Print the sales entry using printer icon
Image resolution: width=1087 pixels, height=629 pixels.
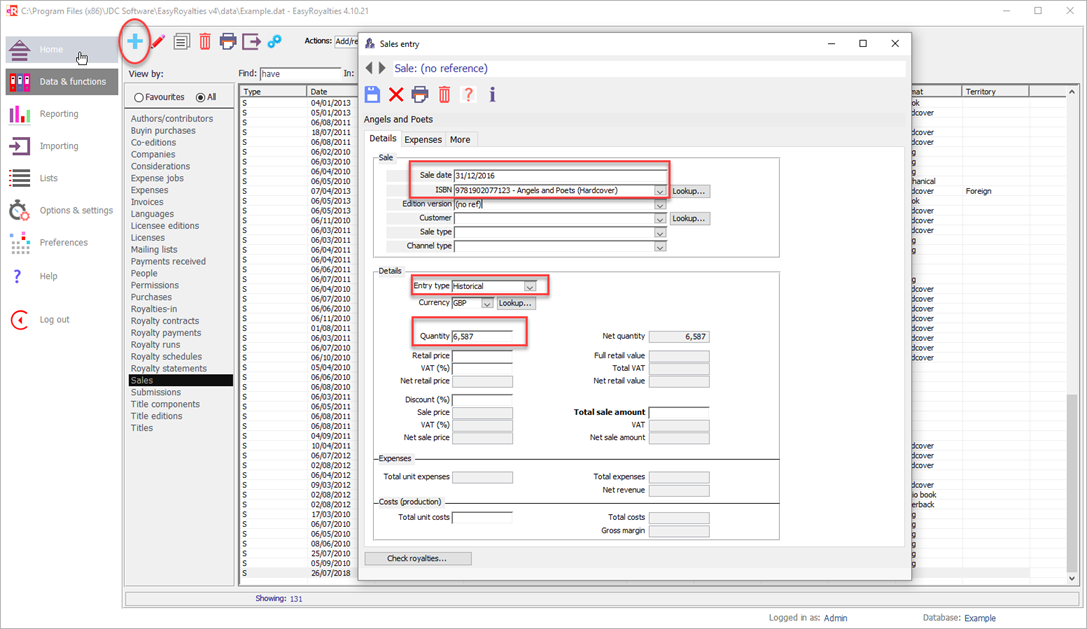tap(420, 94)
